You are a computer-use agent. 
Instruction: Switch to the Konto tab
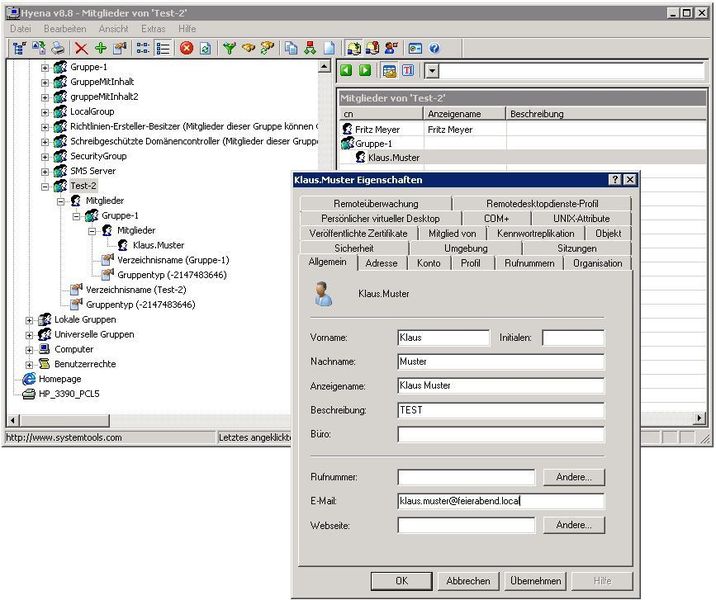pos(428,263)
